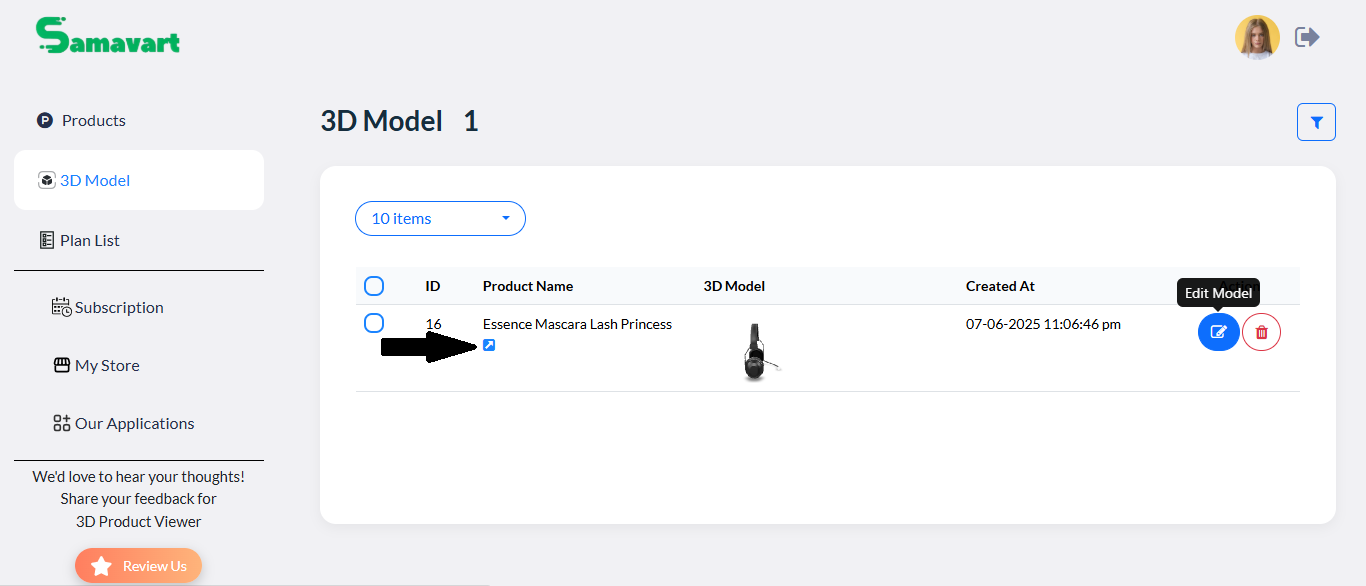The image size is (1366, 586).
Task: Open the external link icon under the product name
Action: pos(489,345)
